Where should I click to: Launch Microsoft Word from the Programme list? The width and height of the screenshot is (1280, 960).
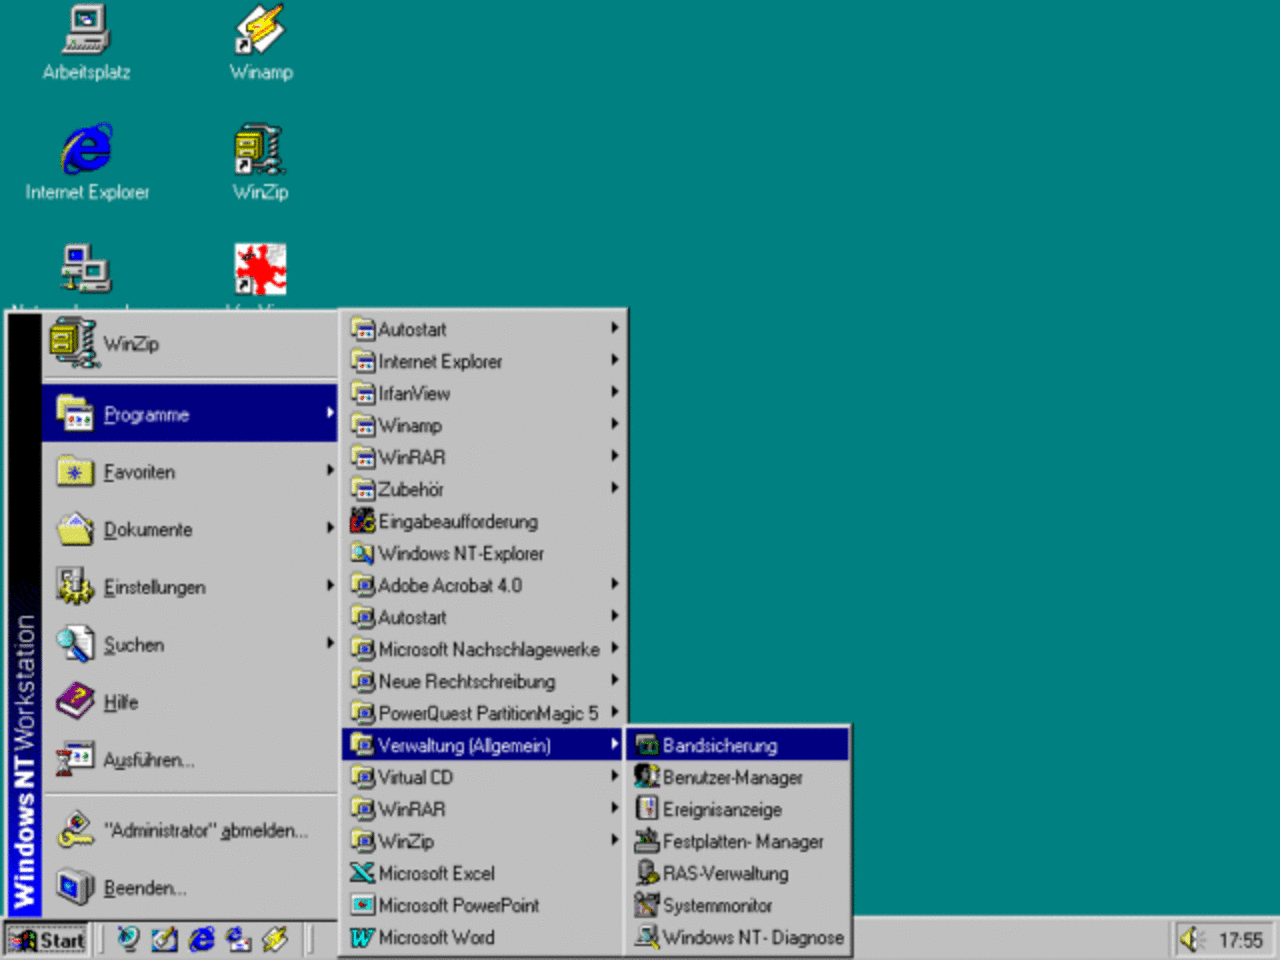point(483,937)
